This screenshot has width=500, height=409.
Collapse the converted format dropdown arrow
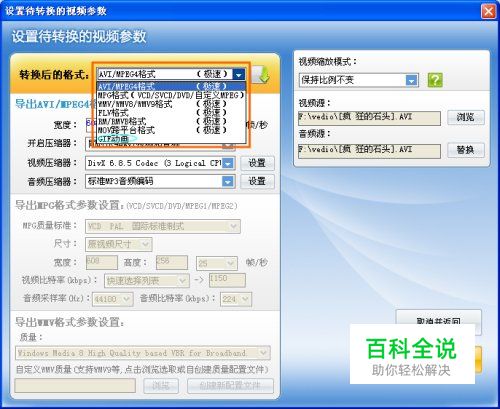click(239, 74)
